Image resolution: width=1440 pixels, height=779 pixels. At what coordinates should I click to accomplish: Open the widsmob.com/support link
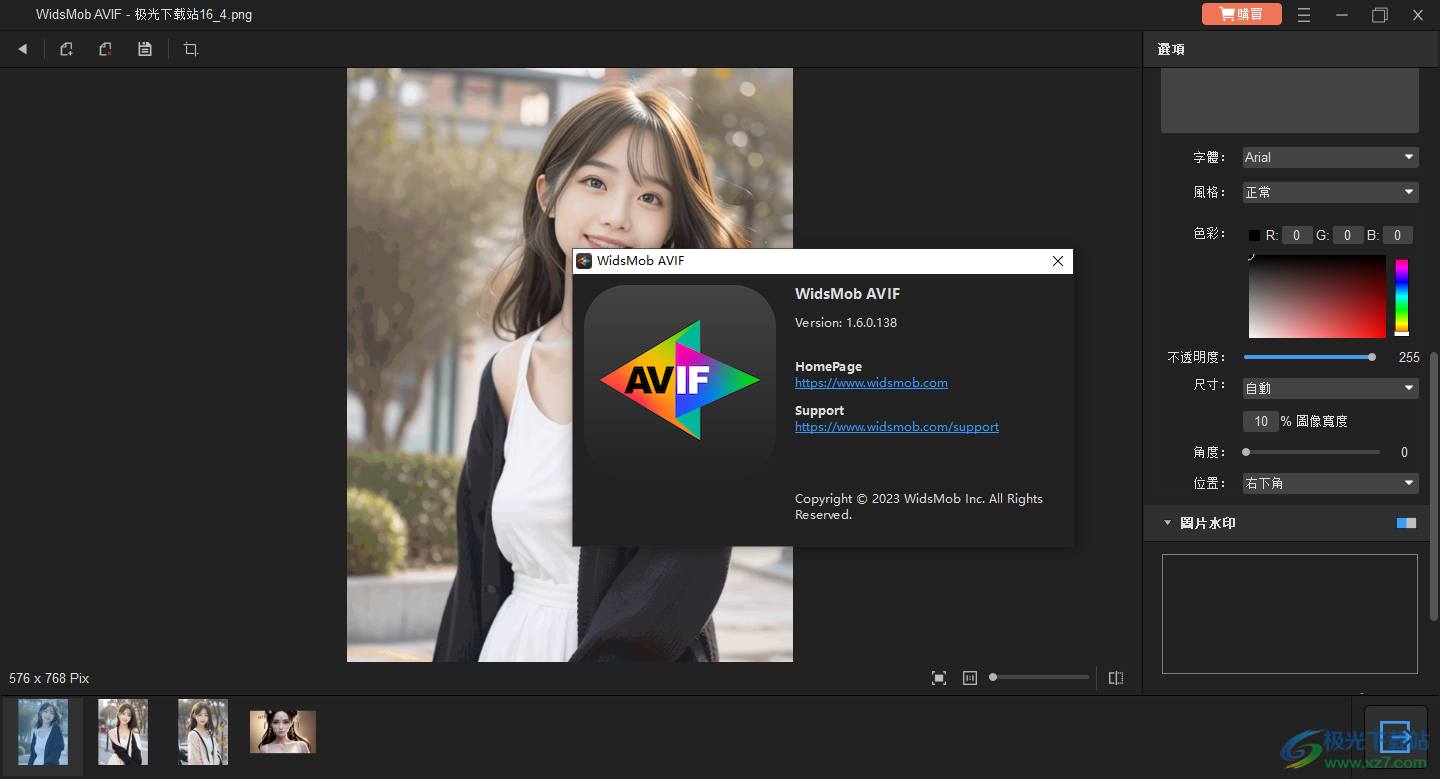897,427
